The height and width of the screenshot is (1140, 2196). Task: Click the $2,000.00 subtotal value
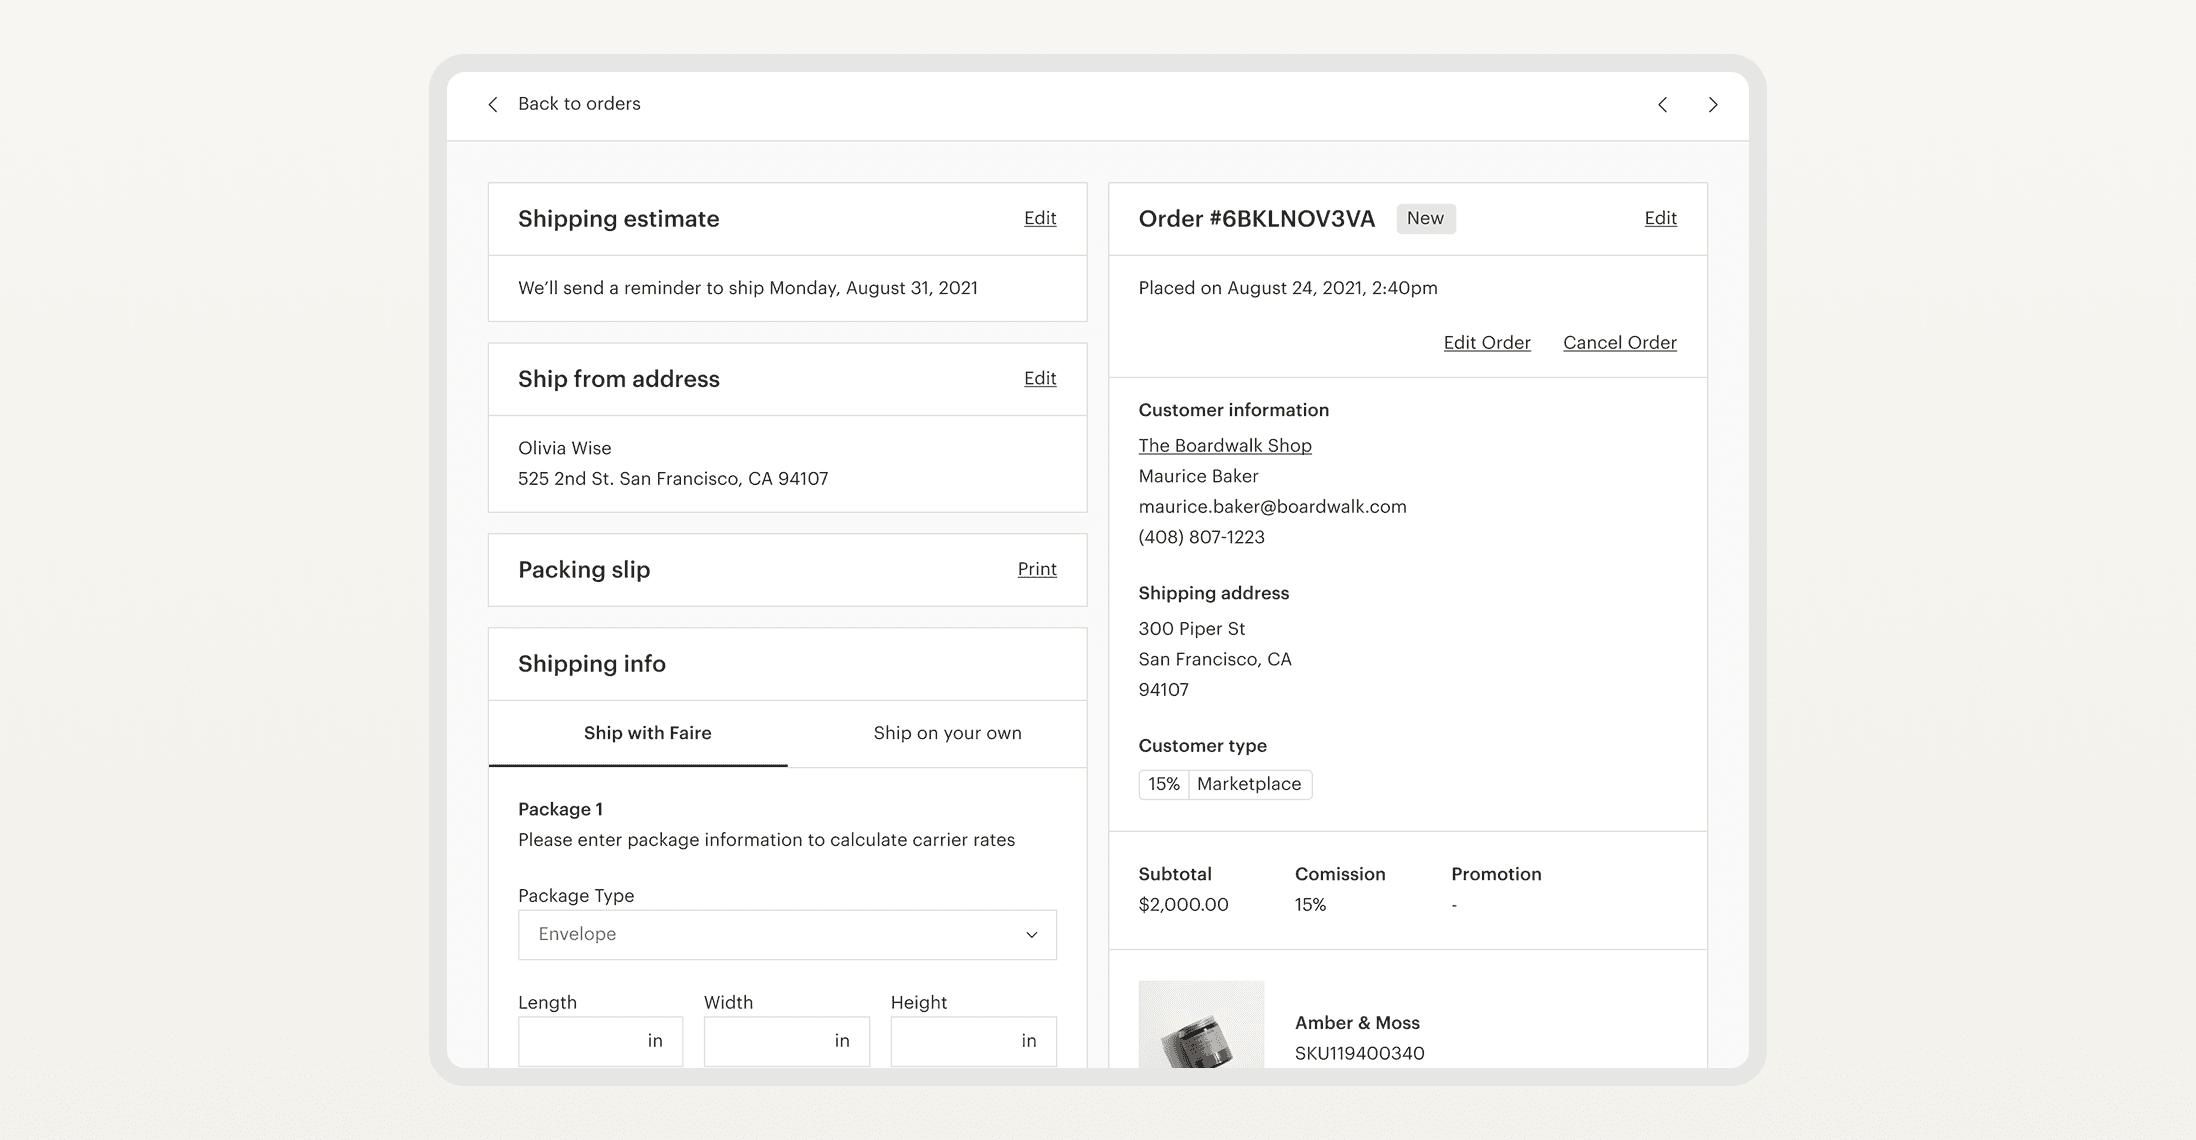(1183, 905)
